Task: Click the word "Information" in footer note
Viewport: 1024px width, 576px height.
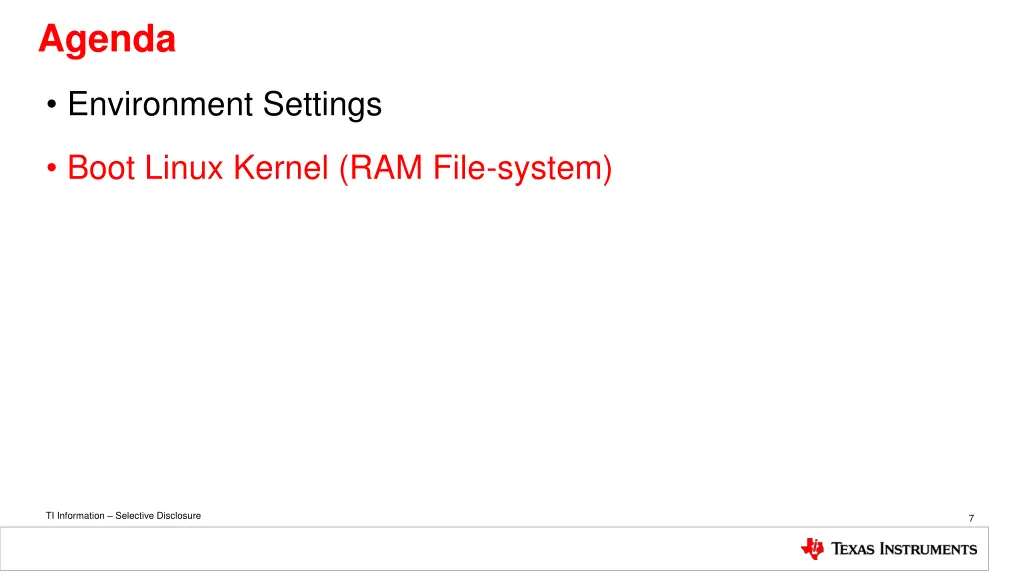Action: pos(80,515)
